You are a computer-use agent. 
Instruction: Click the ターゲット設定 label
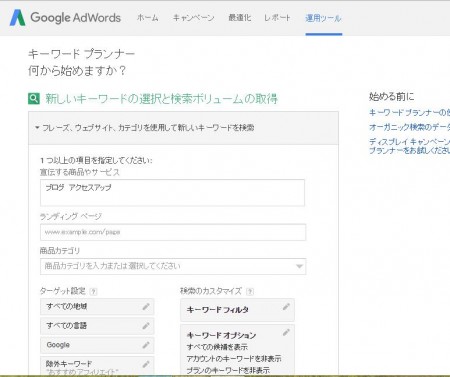(x=63, y=291)
